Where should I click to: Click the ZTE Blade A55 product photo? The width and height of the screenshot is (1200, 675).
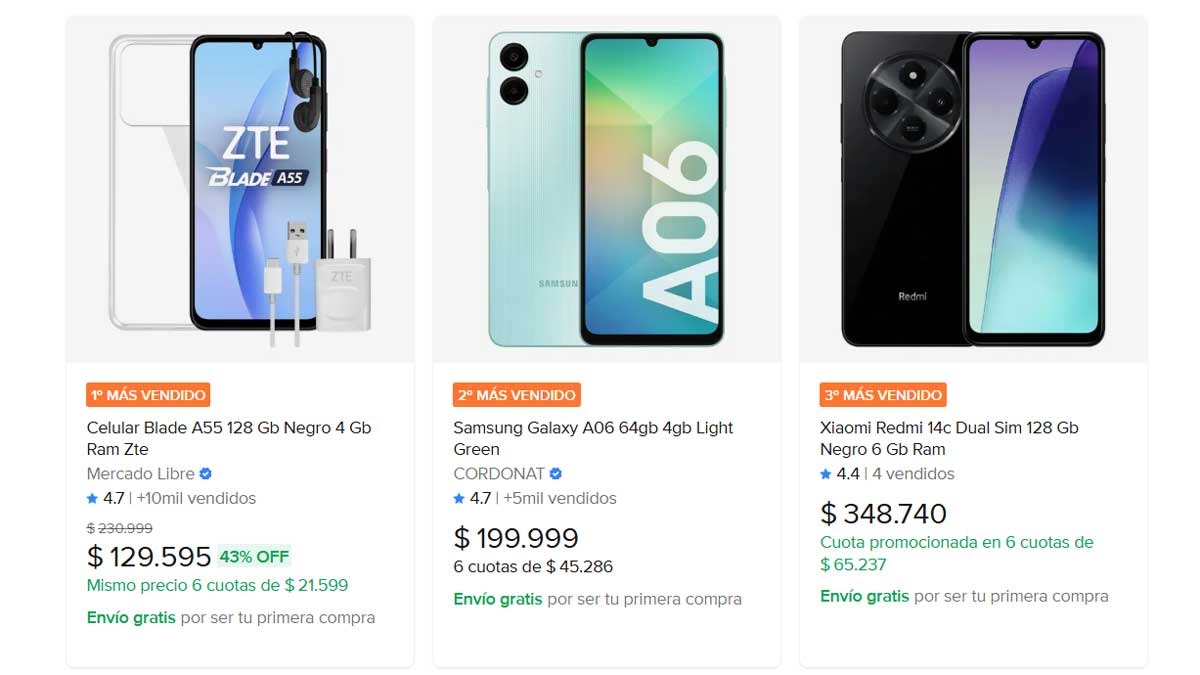click(x=238, y=186)
